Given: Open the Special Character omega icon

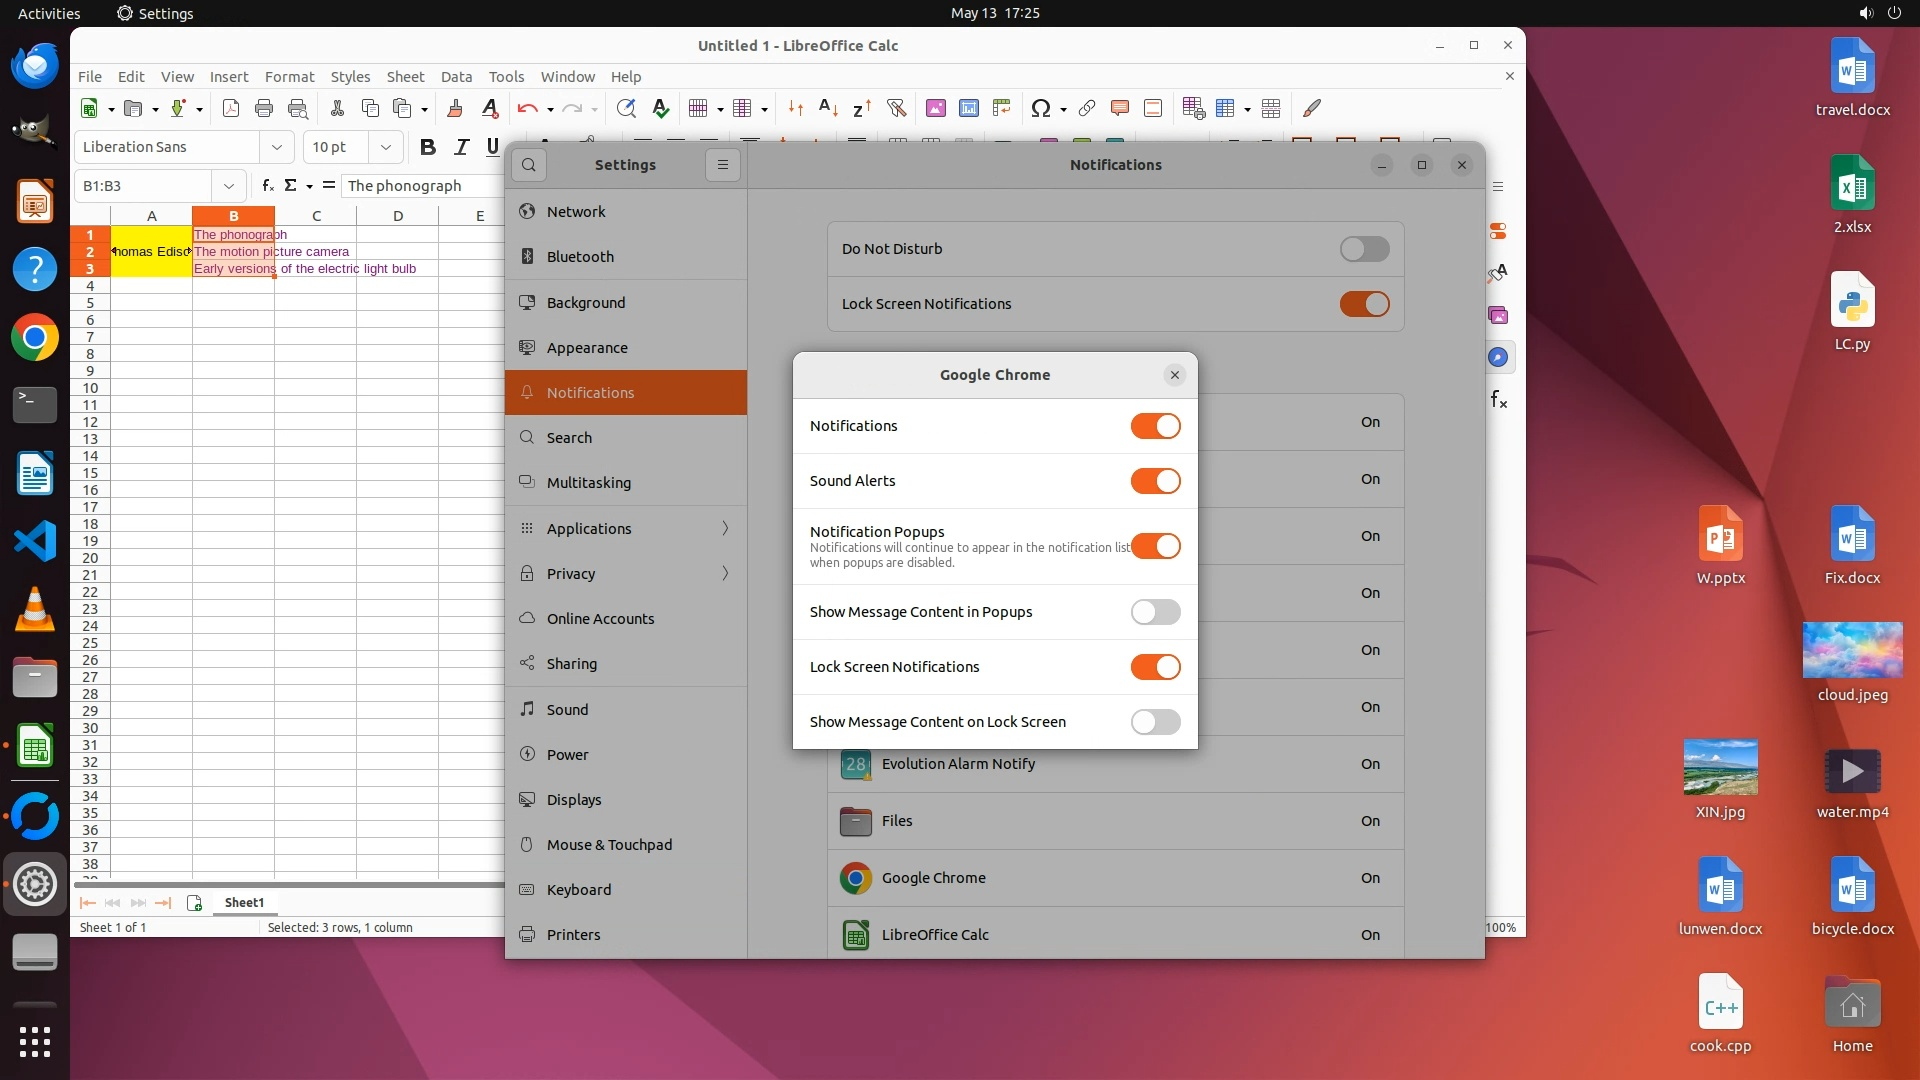Looking at the screenshot, I should point(1040,108).
